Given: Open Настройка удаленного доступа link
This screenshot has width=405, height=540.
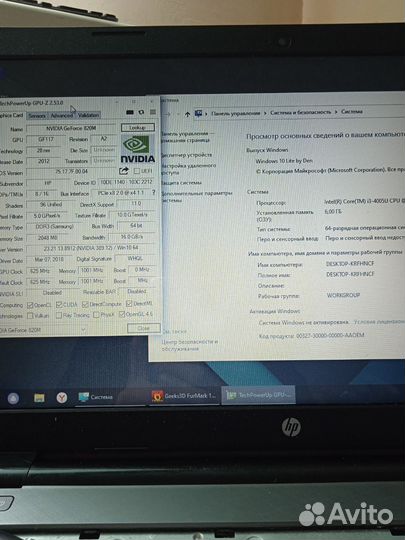Looking at the screenshot, I should pyautogui.click(x=188, y=169).
